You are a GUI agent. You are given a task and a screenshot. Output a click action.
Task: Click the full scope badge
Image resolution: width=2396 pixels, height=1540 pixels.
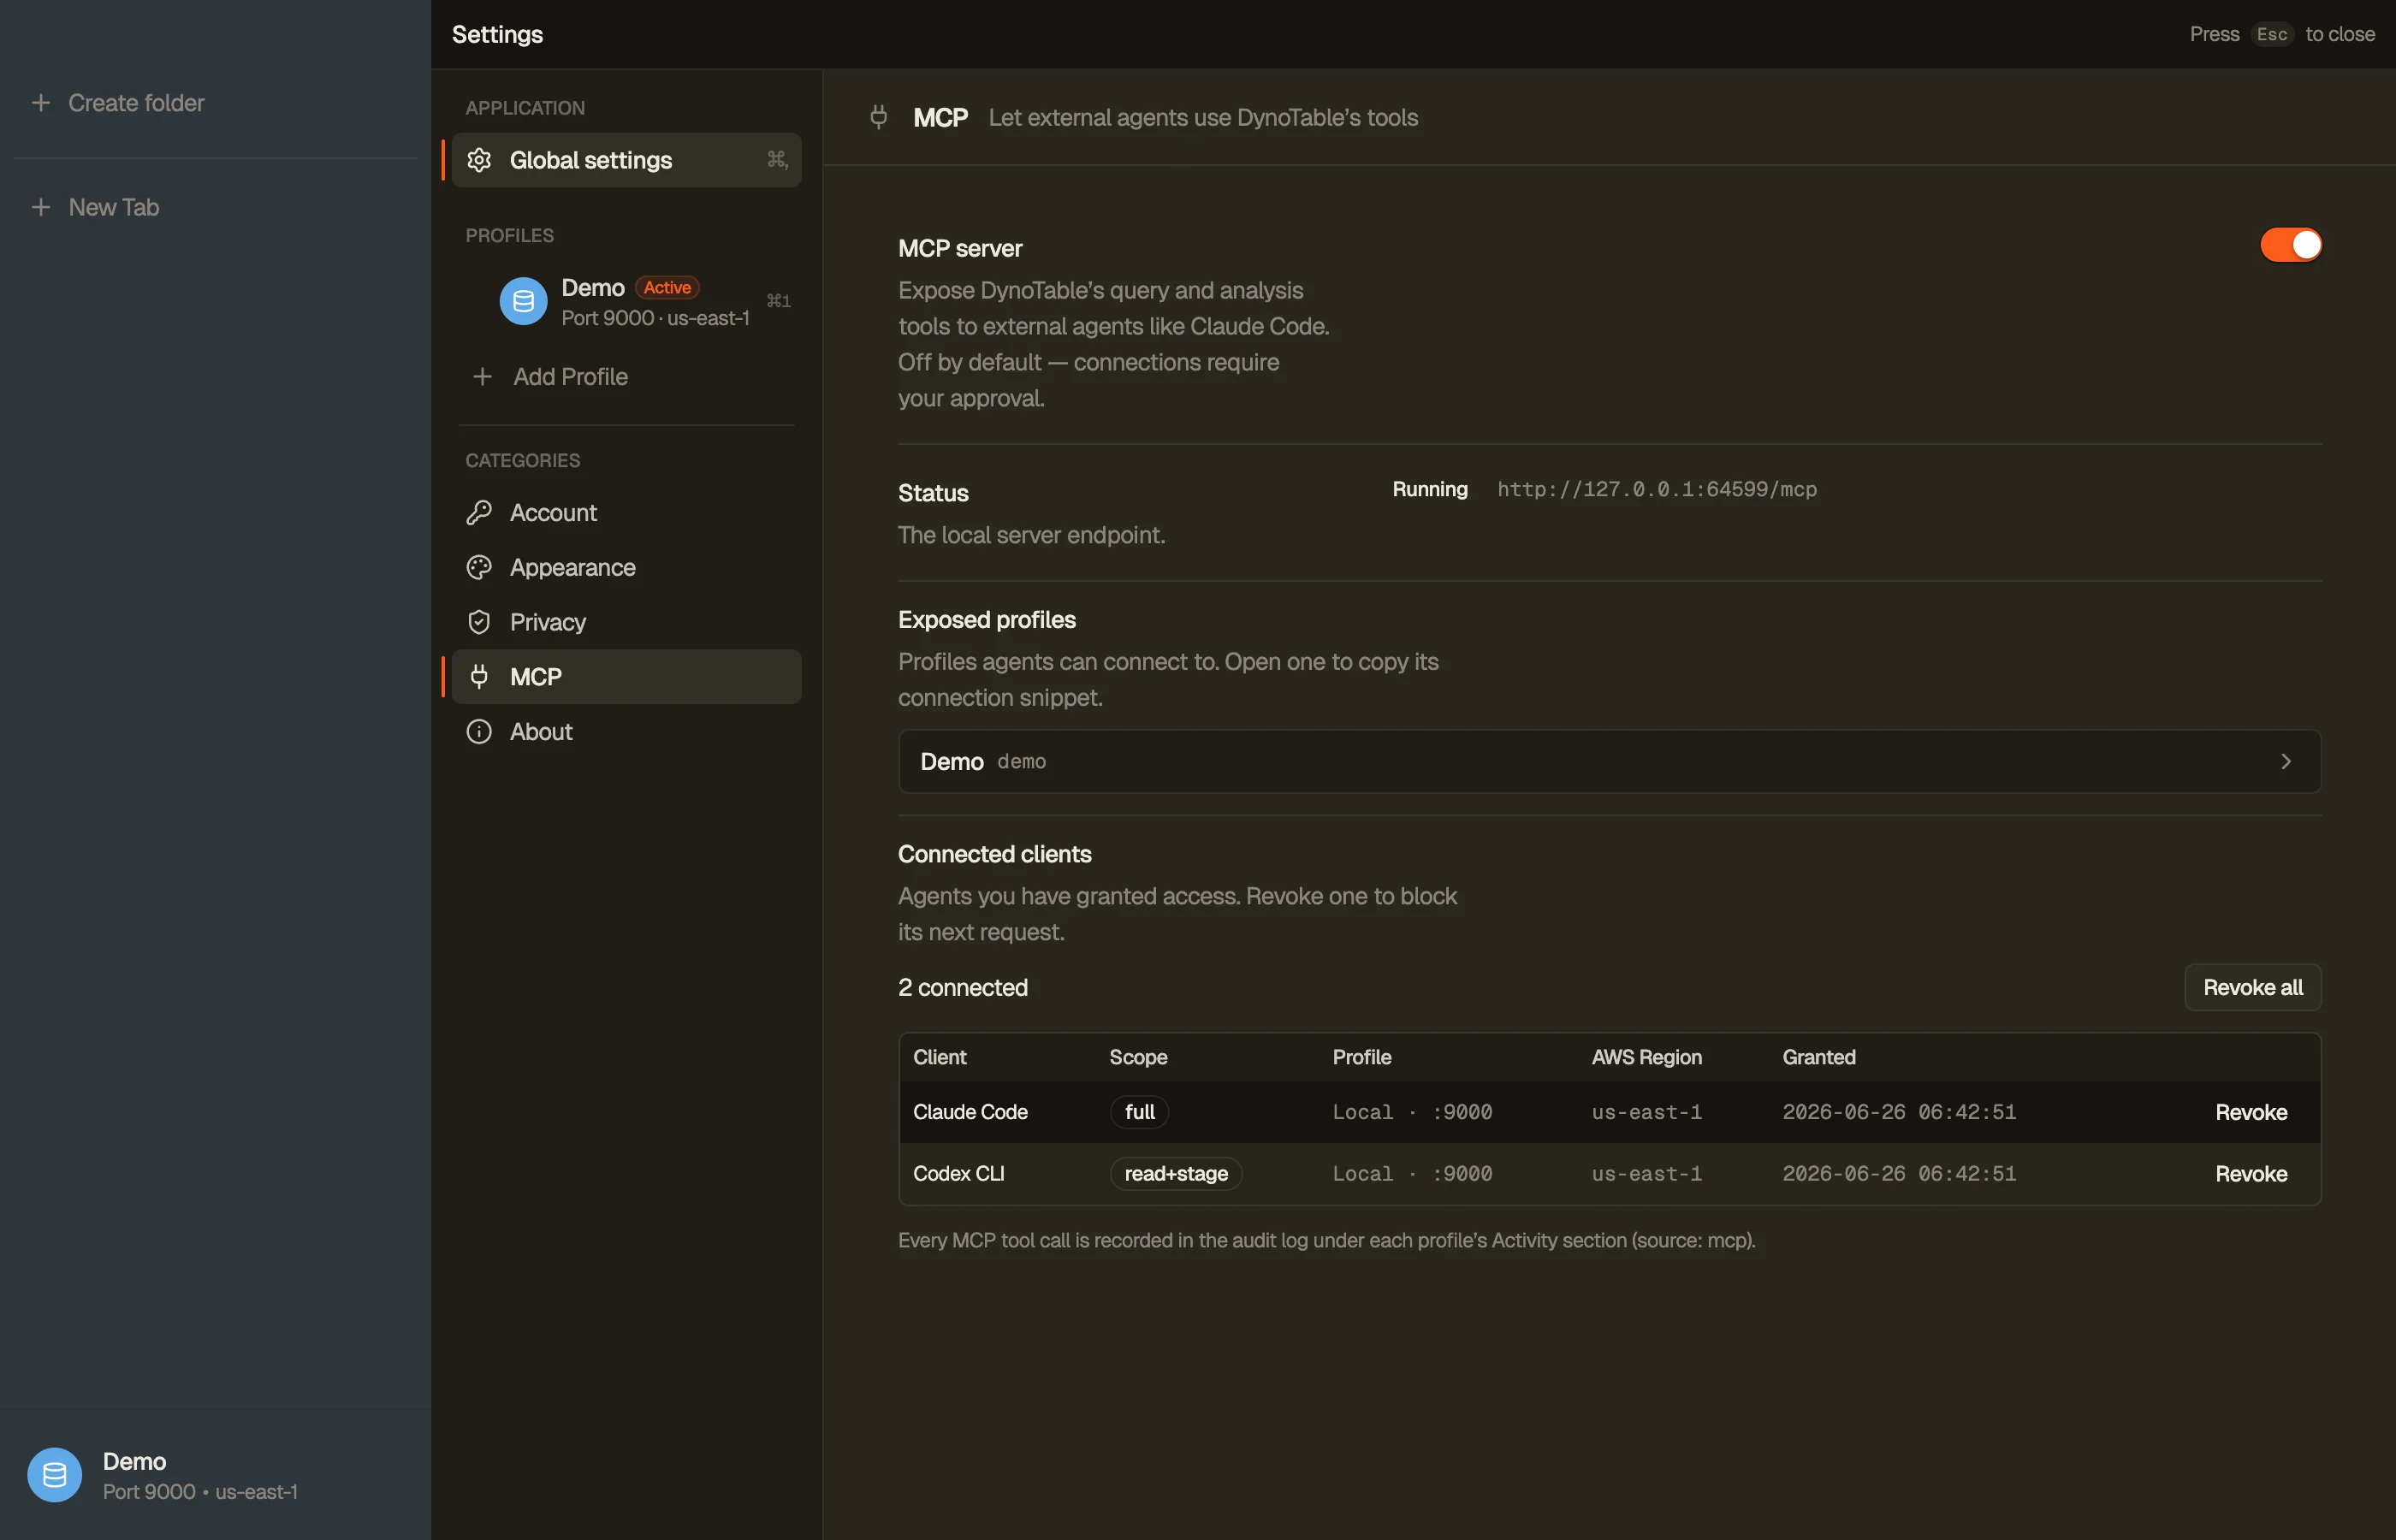coord(1139,1112)
